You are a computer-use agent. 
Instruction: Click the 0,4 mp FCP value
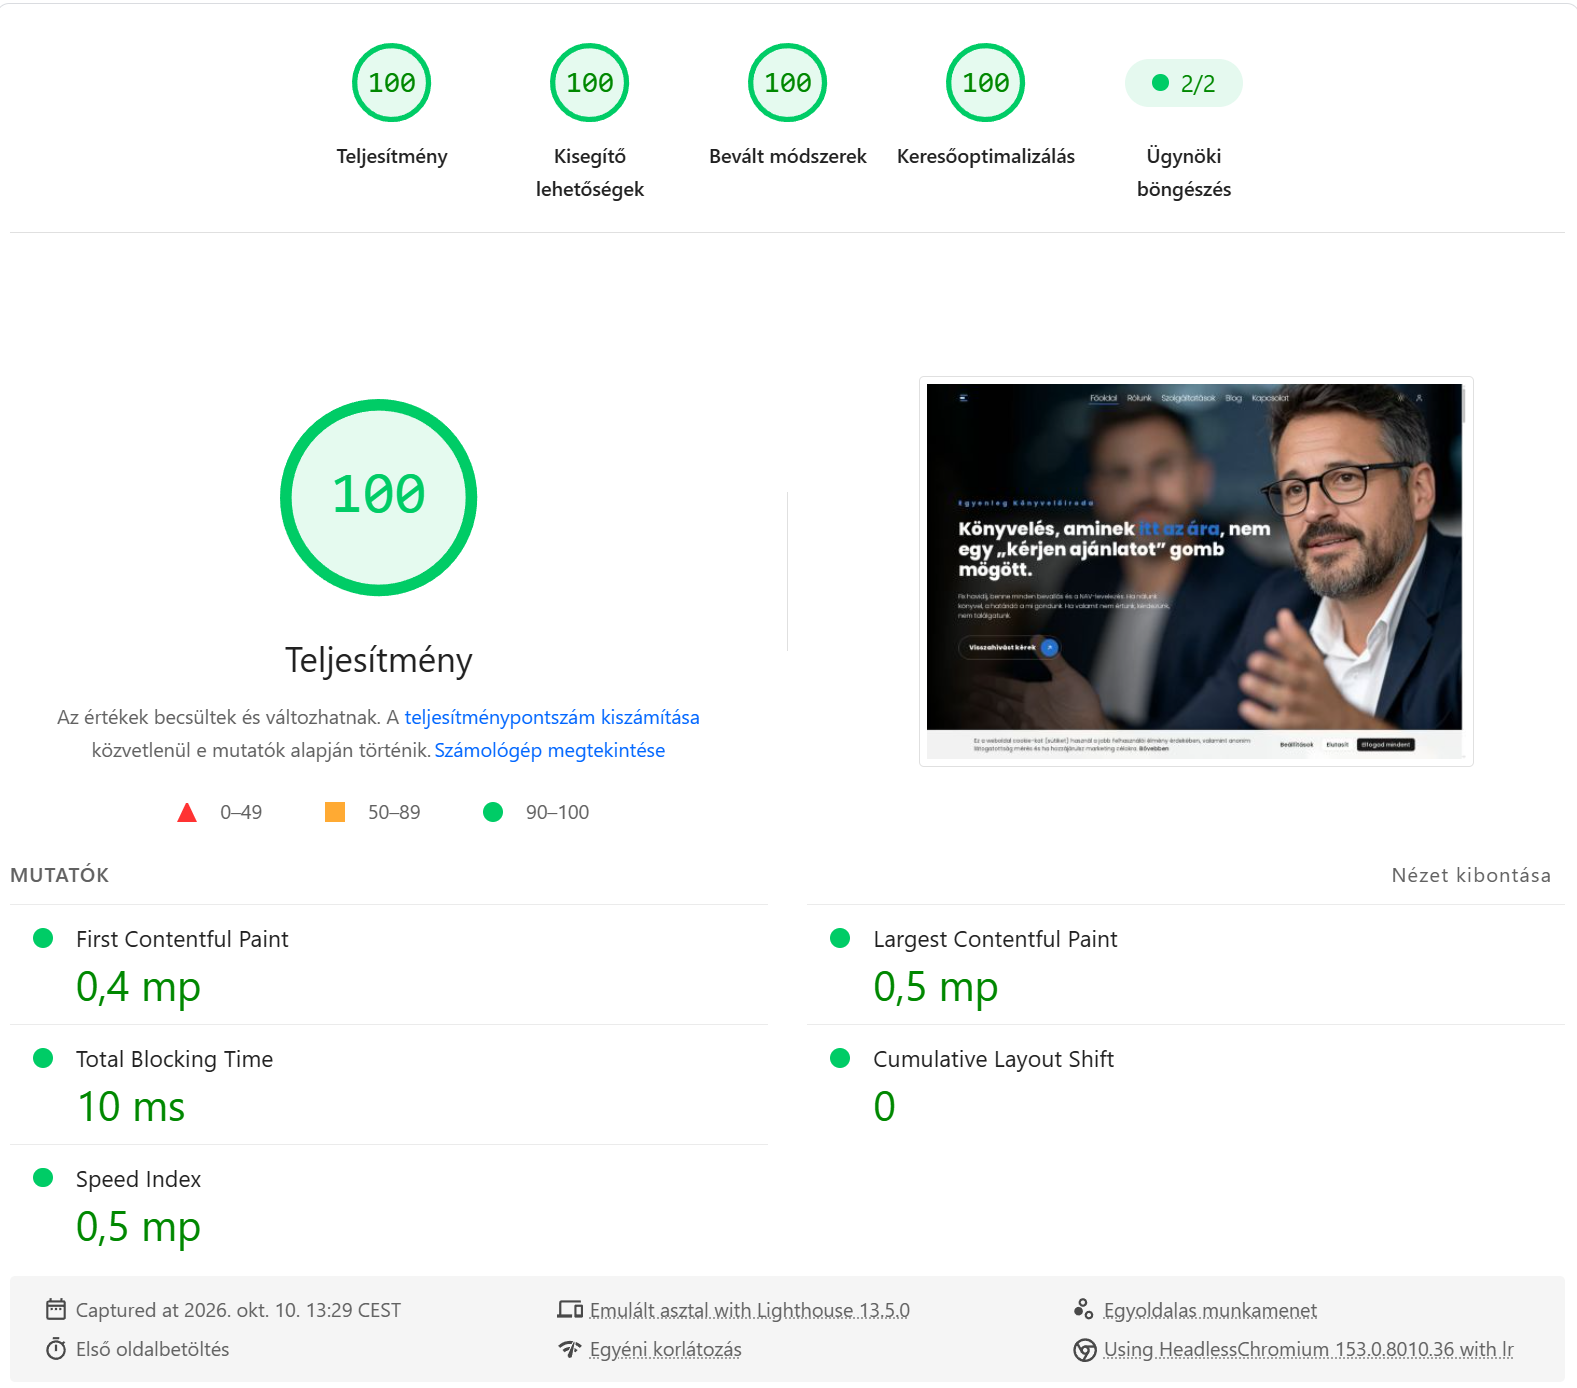(x=138, y=987)
